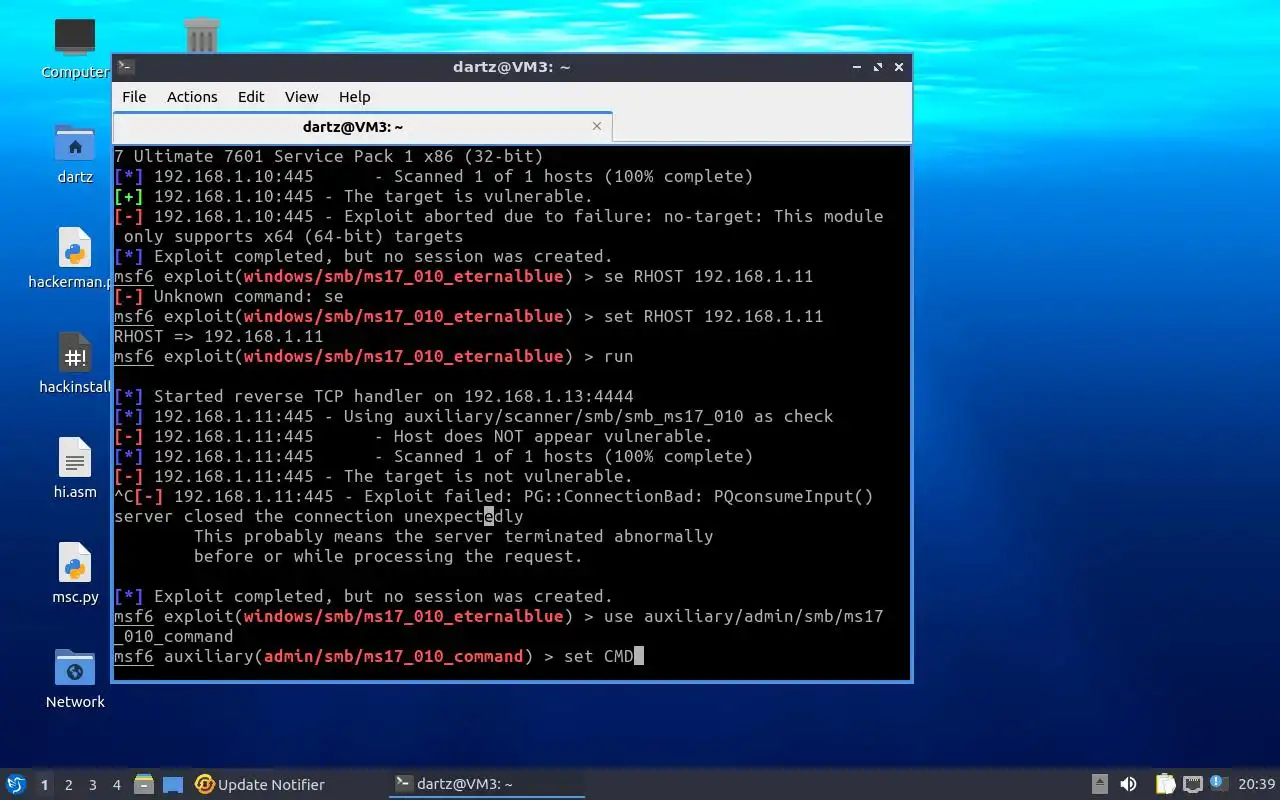
Task: Click the 'only supports x64 (64-bit) targets' line
Action: pos(294,236)
